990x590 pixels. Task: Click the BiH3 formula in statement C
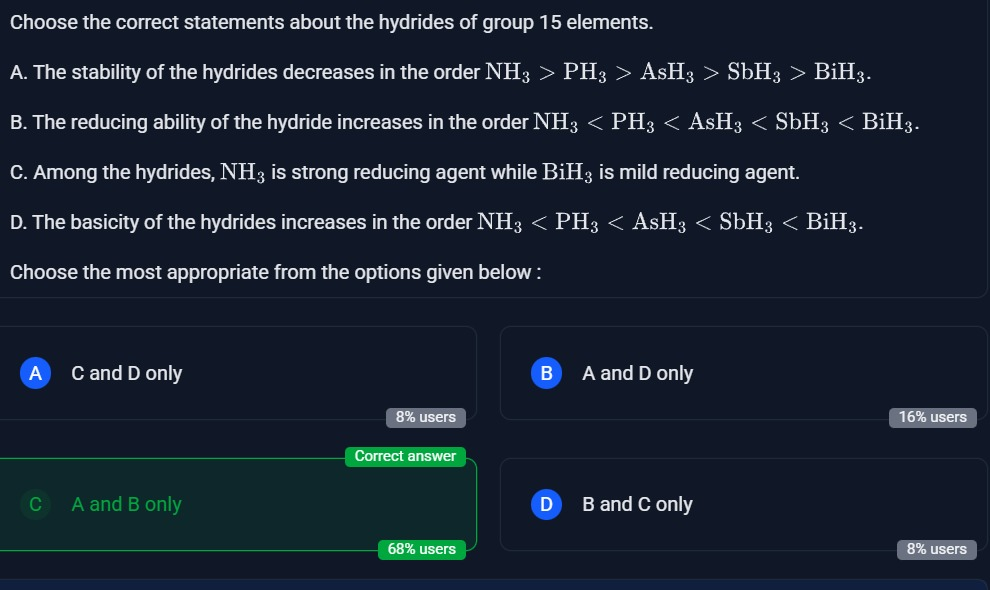tap(568, 172)
